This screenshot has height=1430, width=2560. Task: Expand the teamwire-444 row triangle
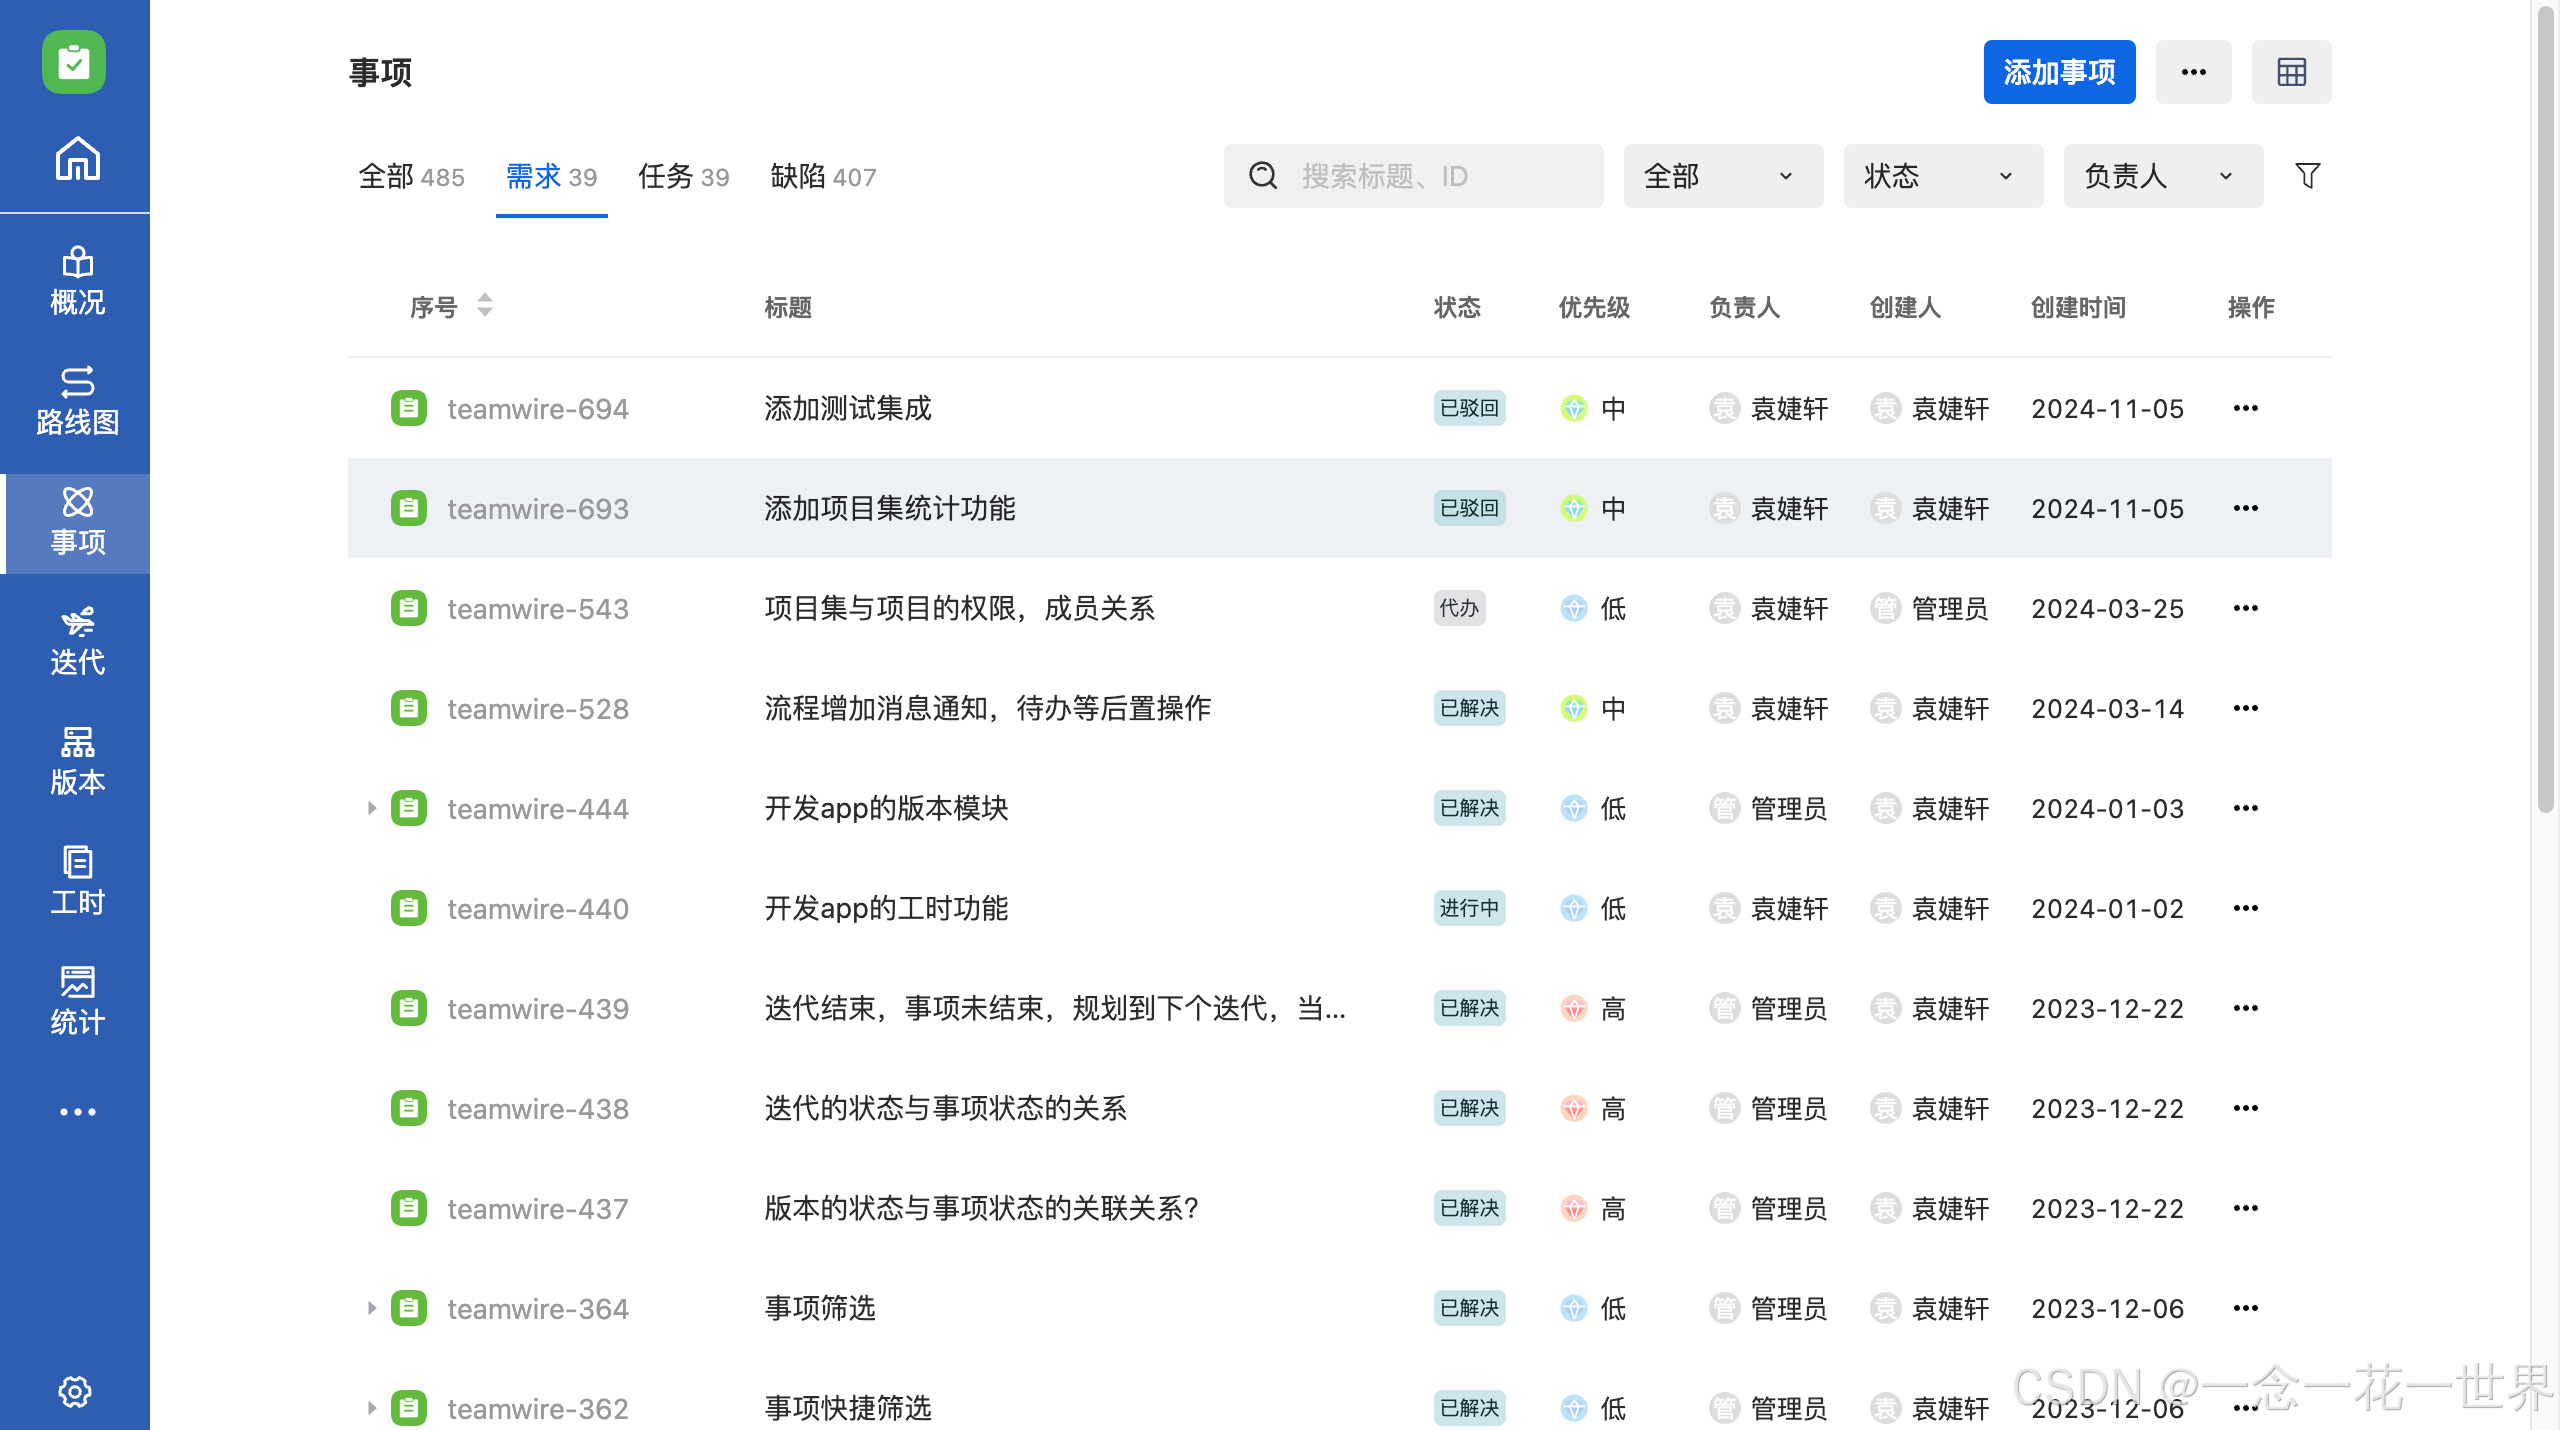pyautogui.click(x=371, y=808)
